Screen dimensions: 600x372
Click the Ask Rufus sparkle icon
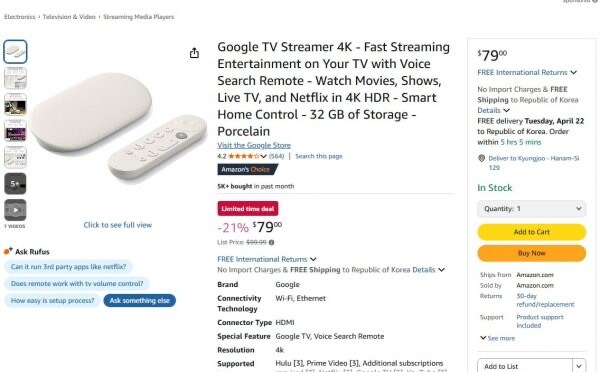[8, 251]
